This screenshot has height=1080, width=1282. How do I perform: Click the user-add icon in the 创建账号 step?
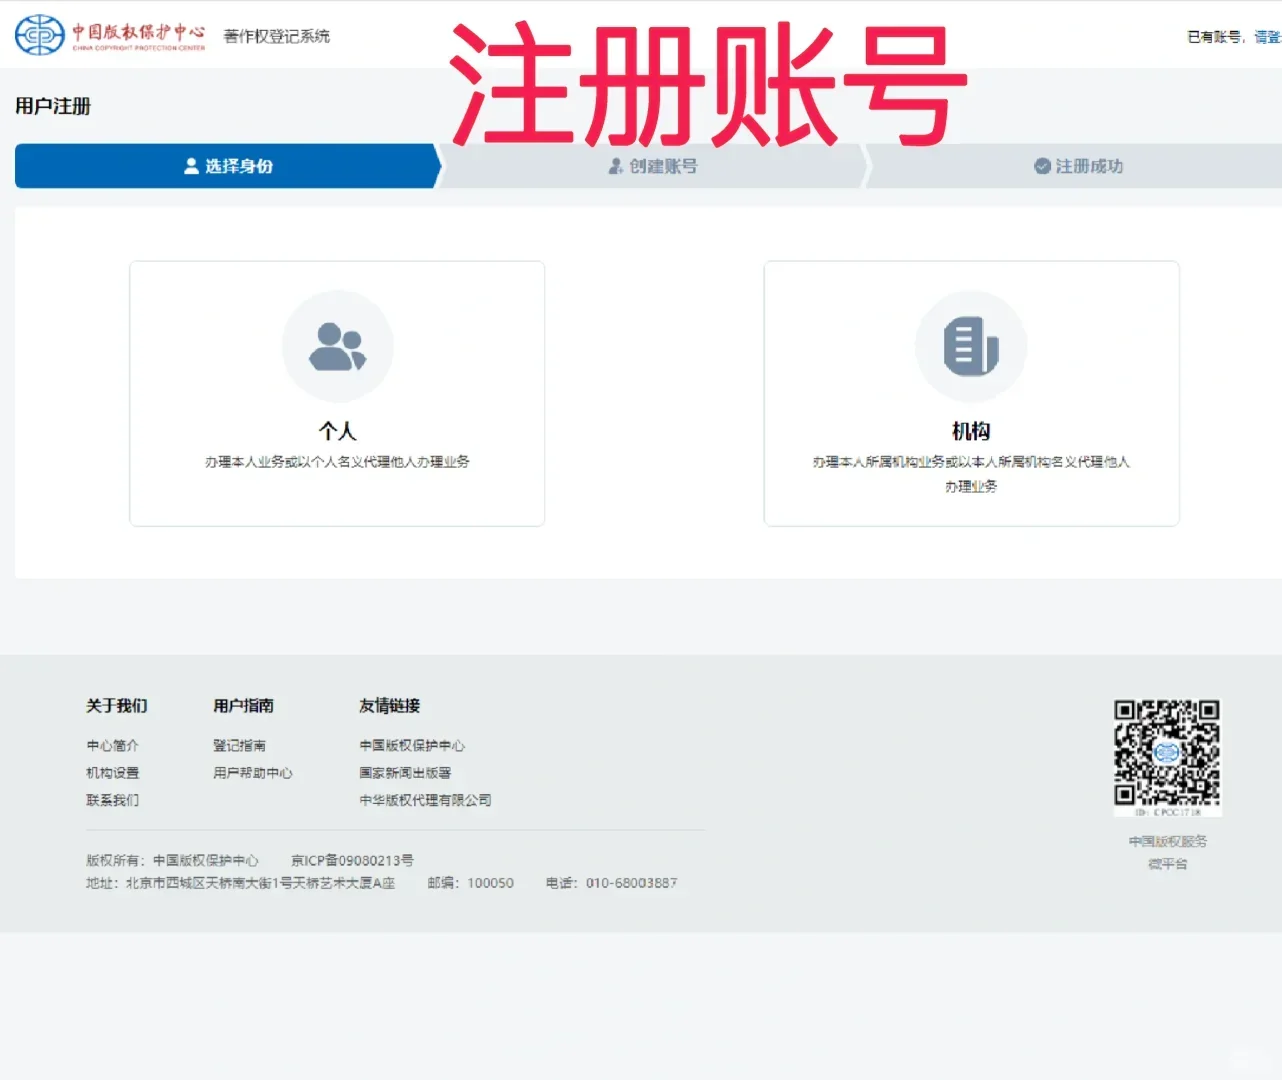point(614,166)
